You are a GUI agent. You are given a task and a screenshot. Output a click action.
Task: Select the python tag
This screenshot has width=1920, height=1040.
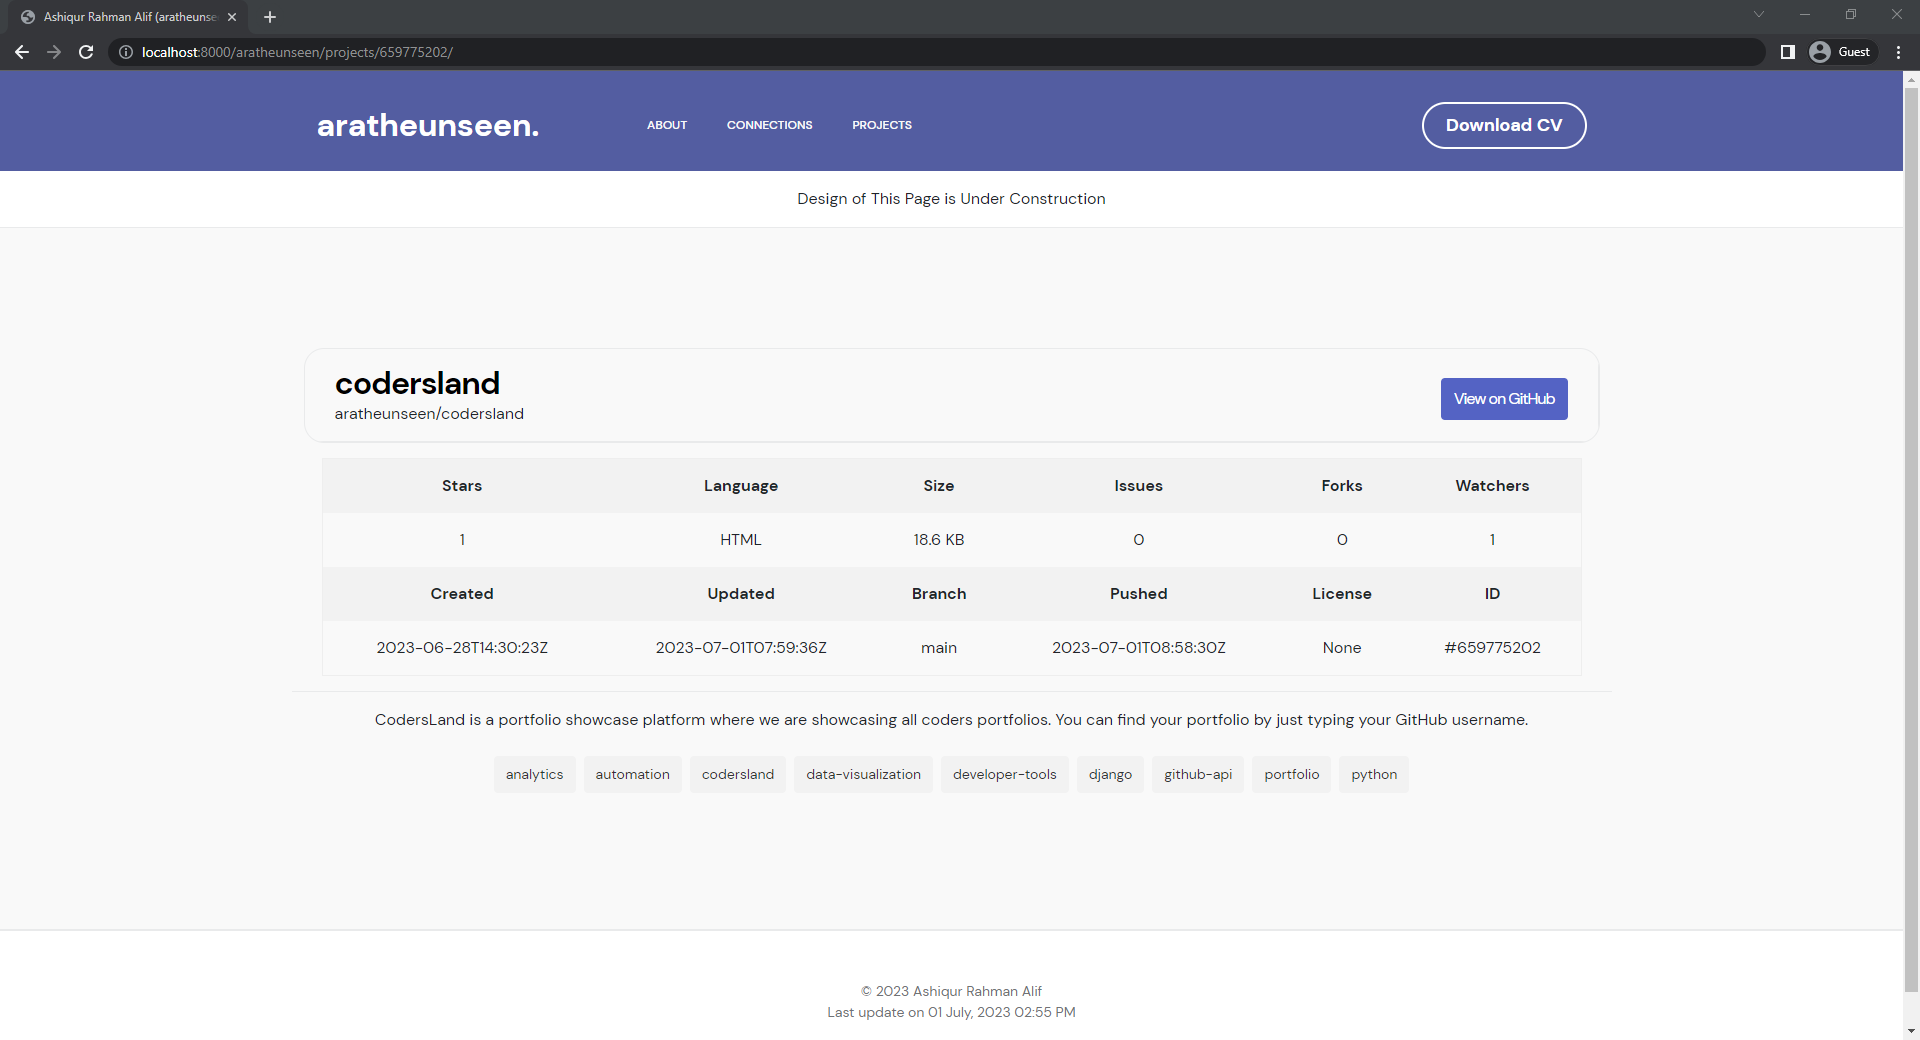click(x=1373, y=774)
